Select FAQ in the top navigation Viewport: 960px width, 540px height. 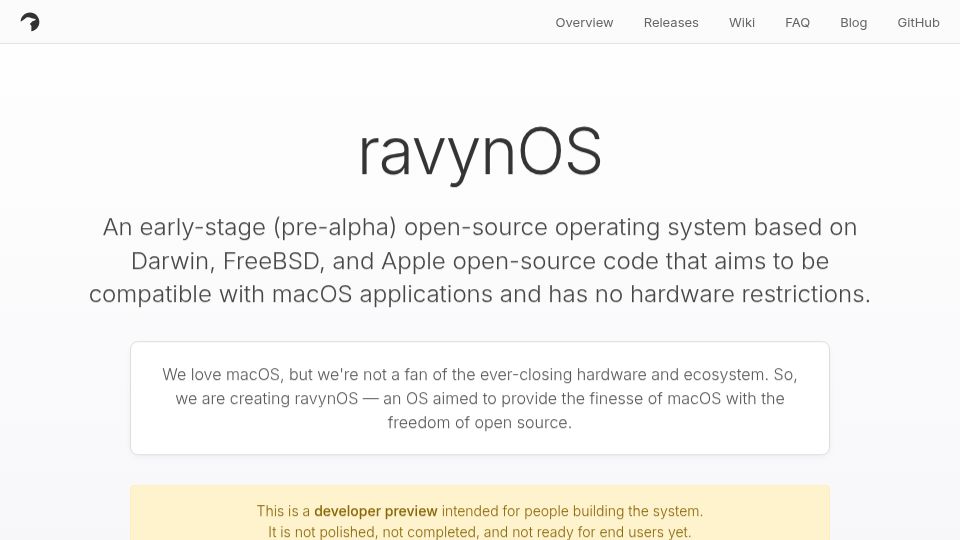click(x=797, y=23)
